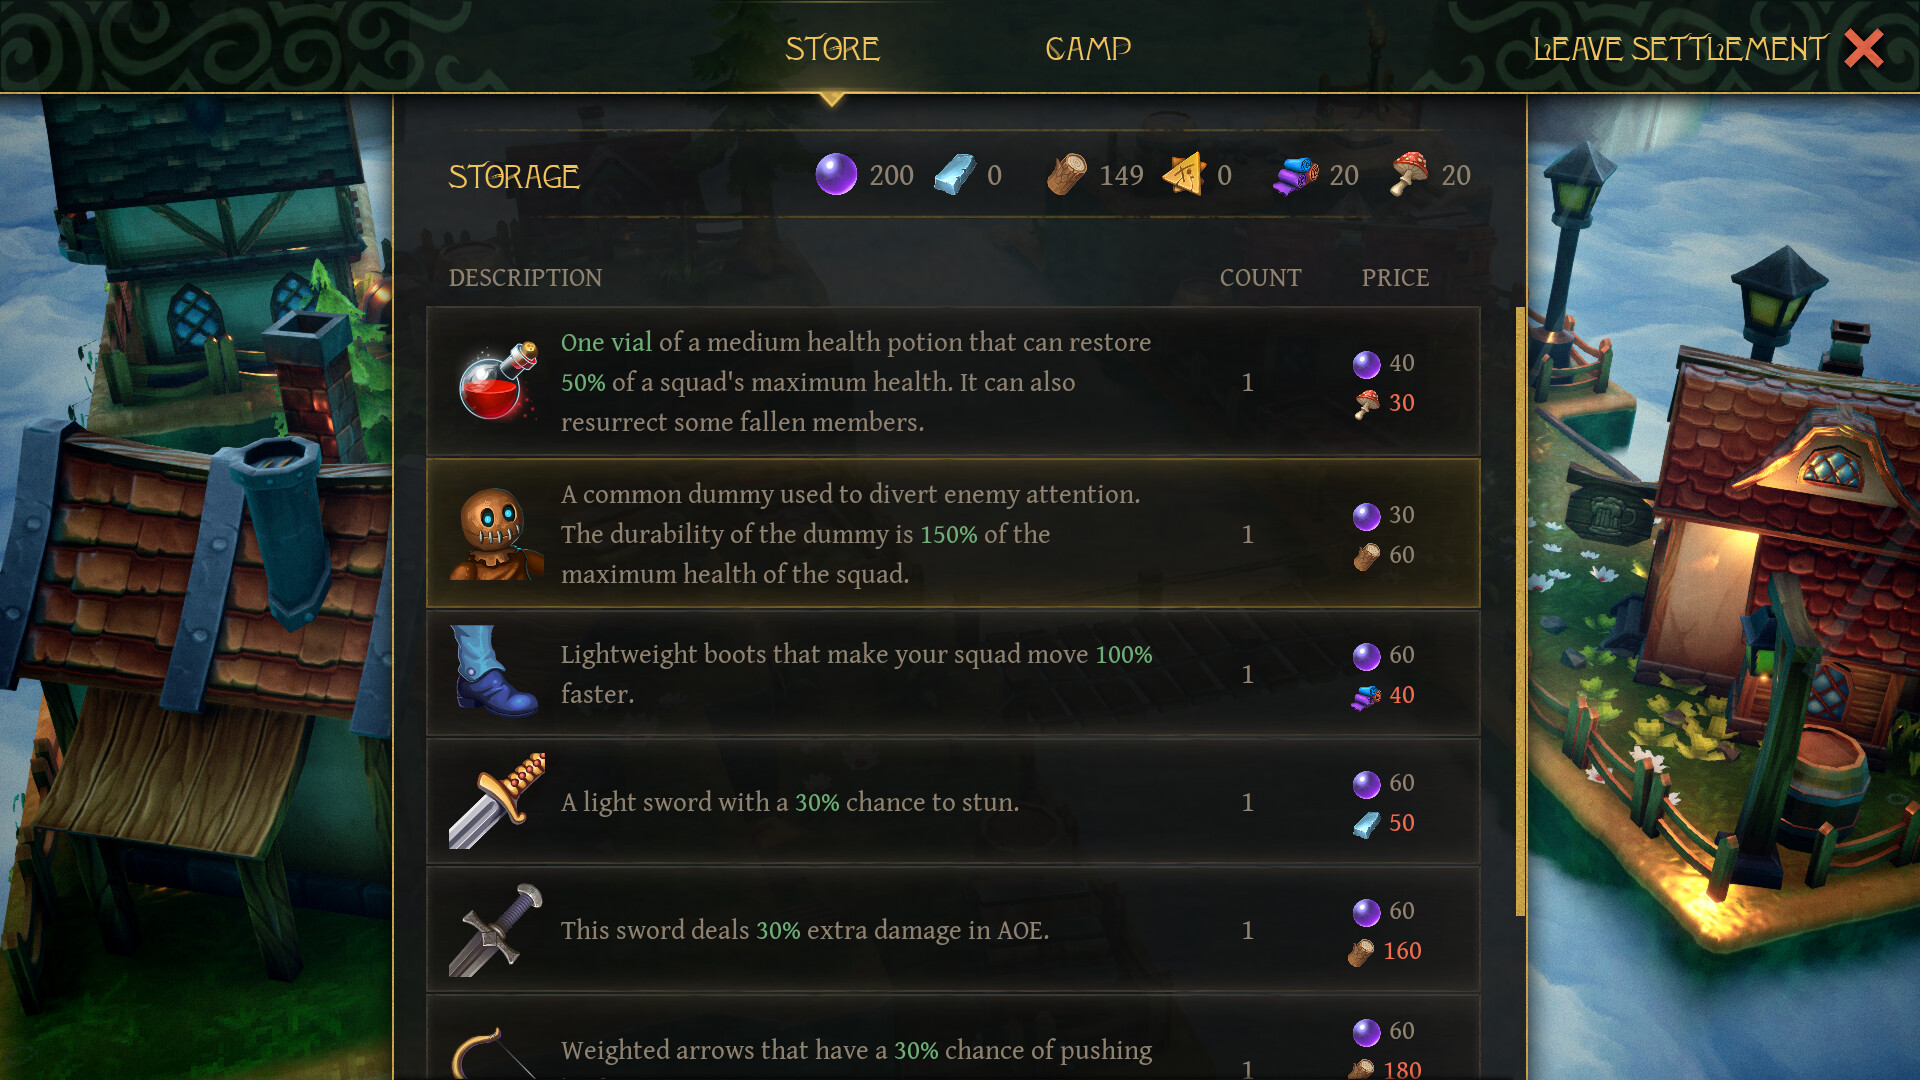
Task: Click the golden triangle storage icon
Action: (x=1184, y=175)
